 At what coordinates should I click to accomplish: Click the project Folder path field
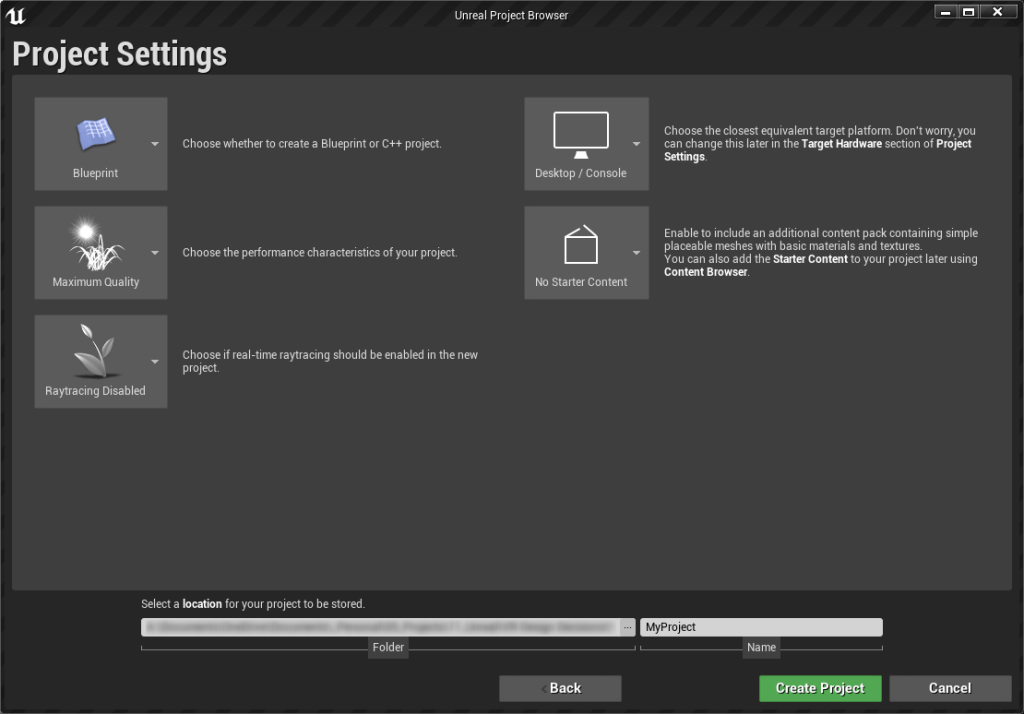(x=380, y=627)
